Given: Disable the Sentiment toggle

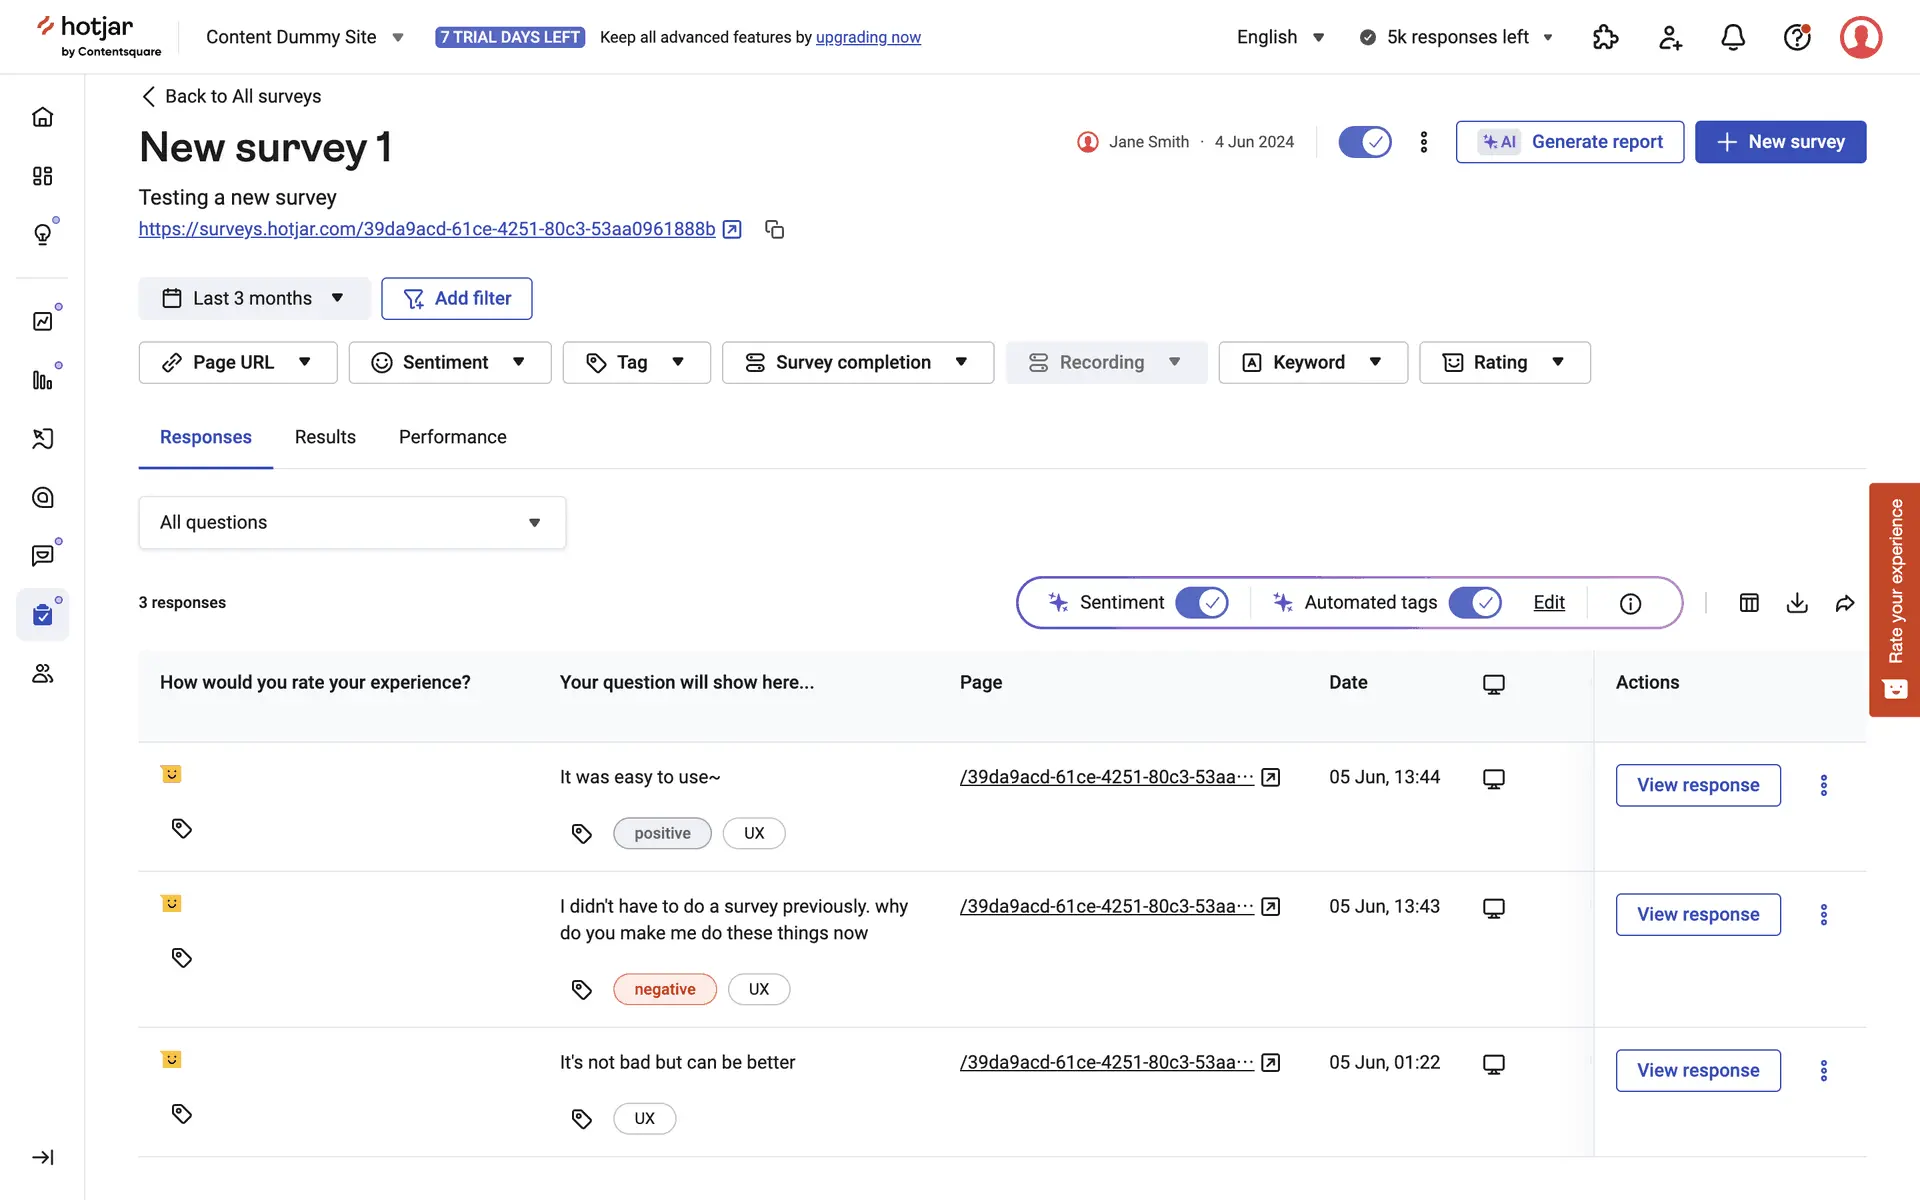Looking at the screenshot, I should coord(1201,603).
